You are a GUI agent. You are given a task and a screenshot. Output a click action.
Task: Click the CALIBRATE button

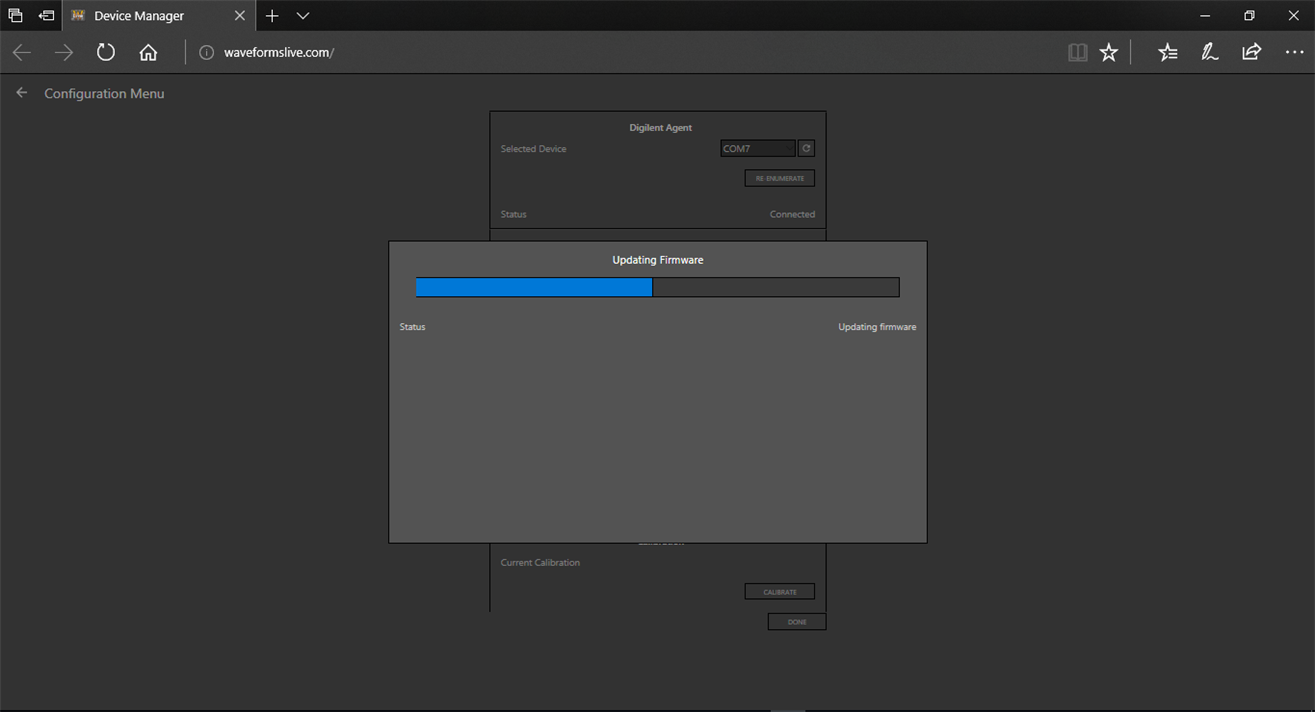click(779, 592)
